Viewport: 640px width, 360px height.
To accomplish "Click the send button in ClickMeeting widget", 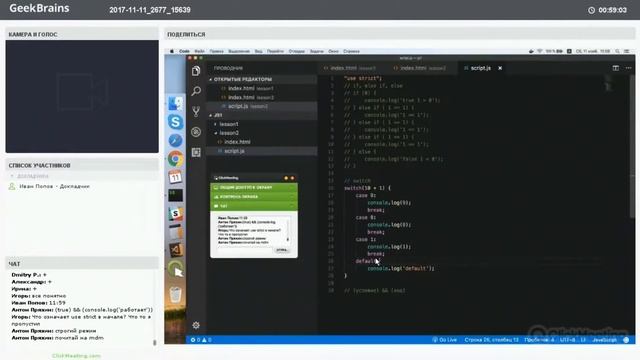I will click(282, 250).
